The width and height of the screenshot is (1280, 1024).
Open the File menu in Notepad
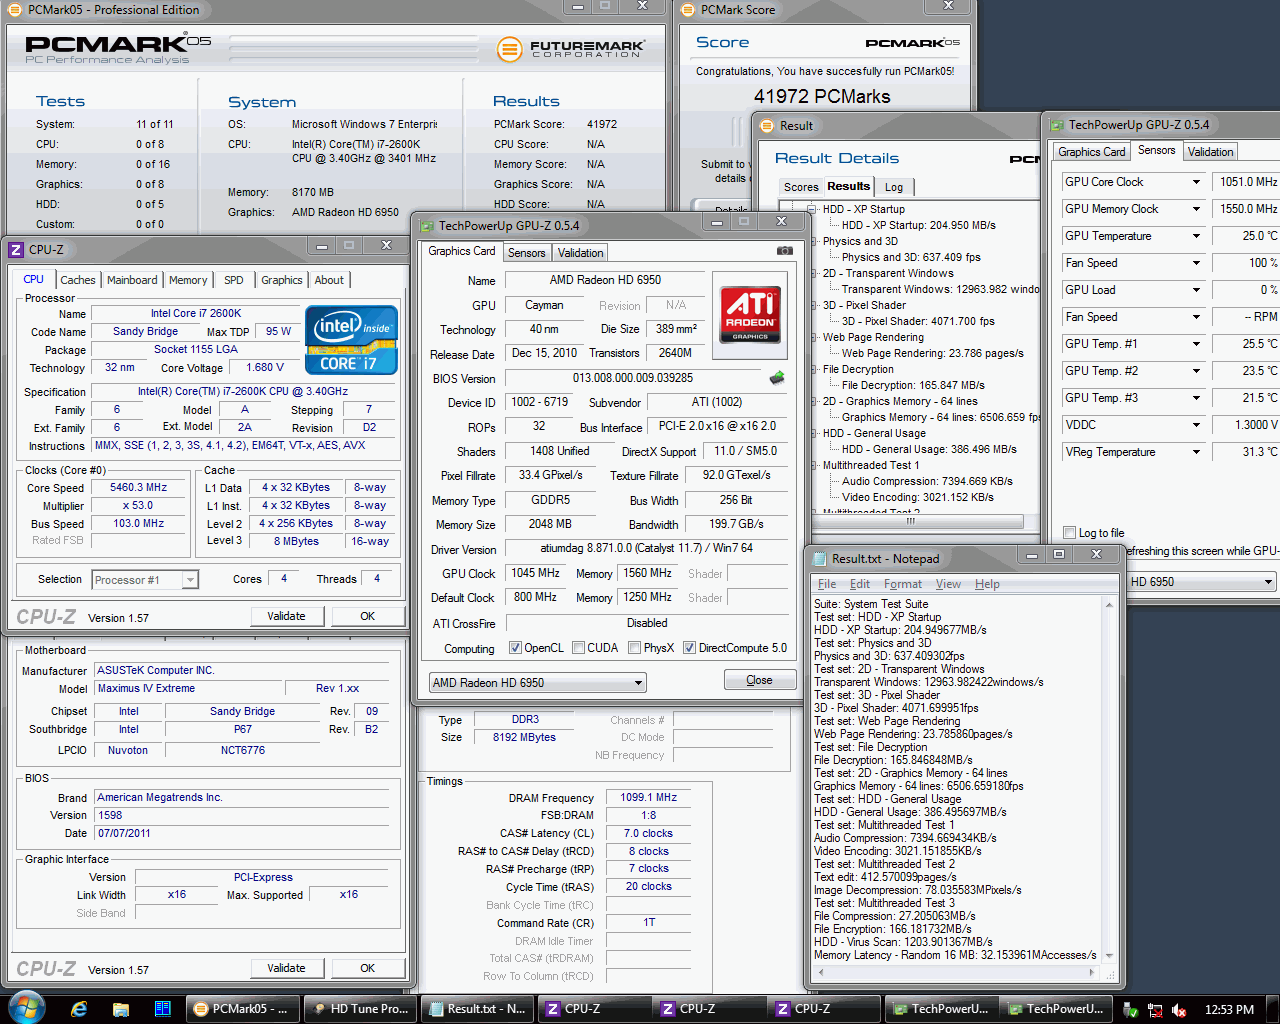click(x=827, y=584)
